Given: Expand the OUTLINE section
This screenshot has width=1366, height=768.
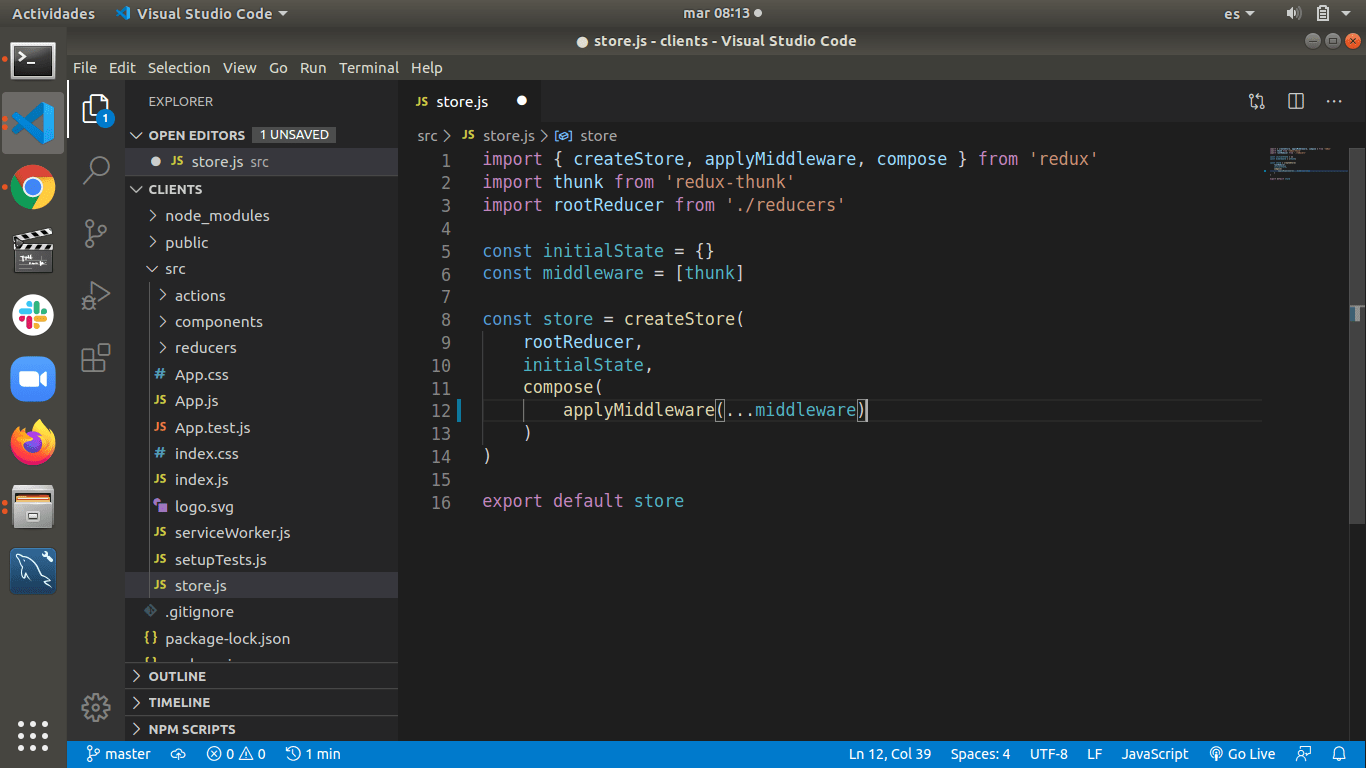Looking at the screenshot, I should [178, 677].
